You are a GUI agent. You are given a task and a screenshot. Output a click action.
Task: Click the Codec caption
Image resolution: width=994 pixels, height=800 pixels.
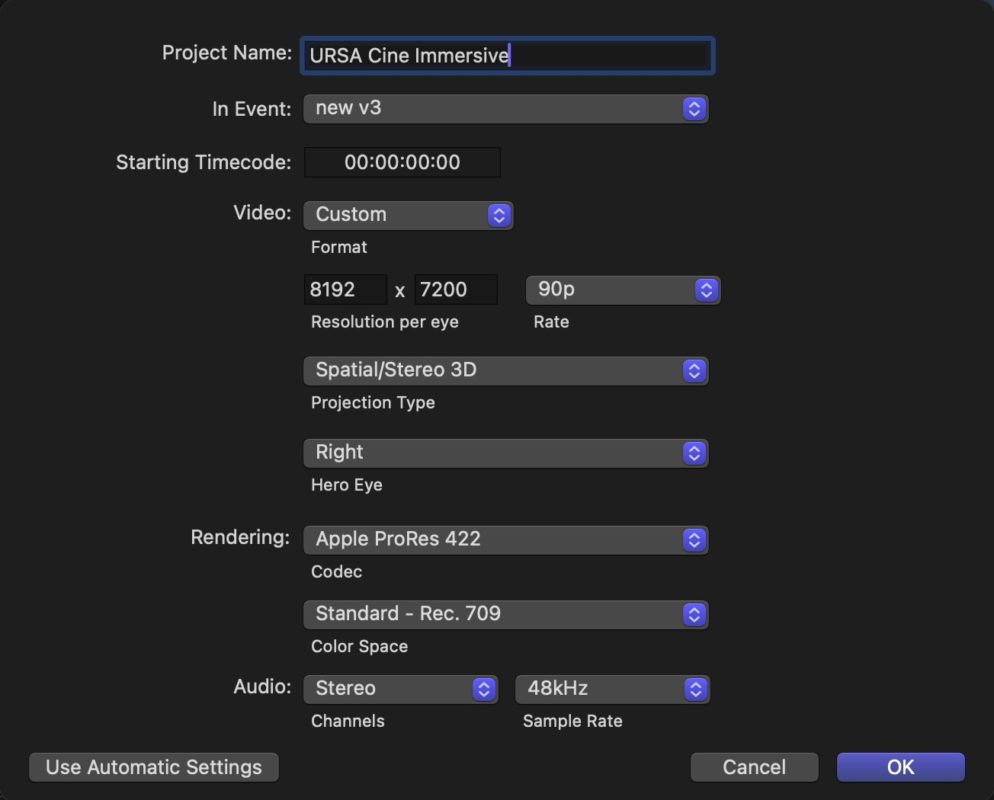336,572
